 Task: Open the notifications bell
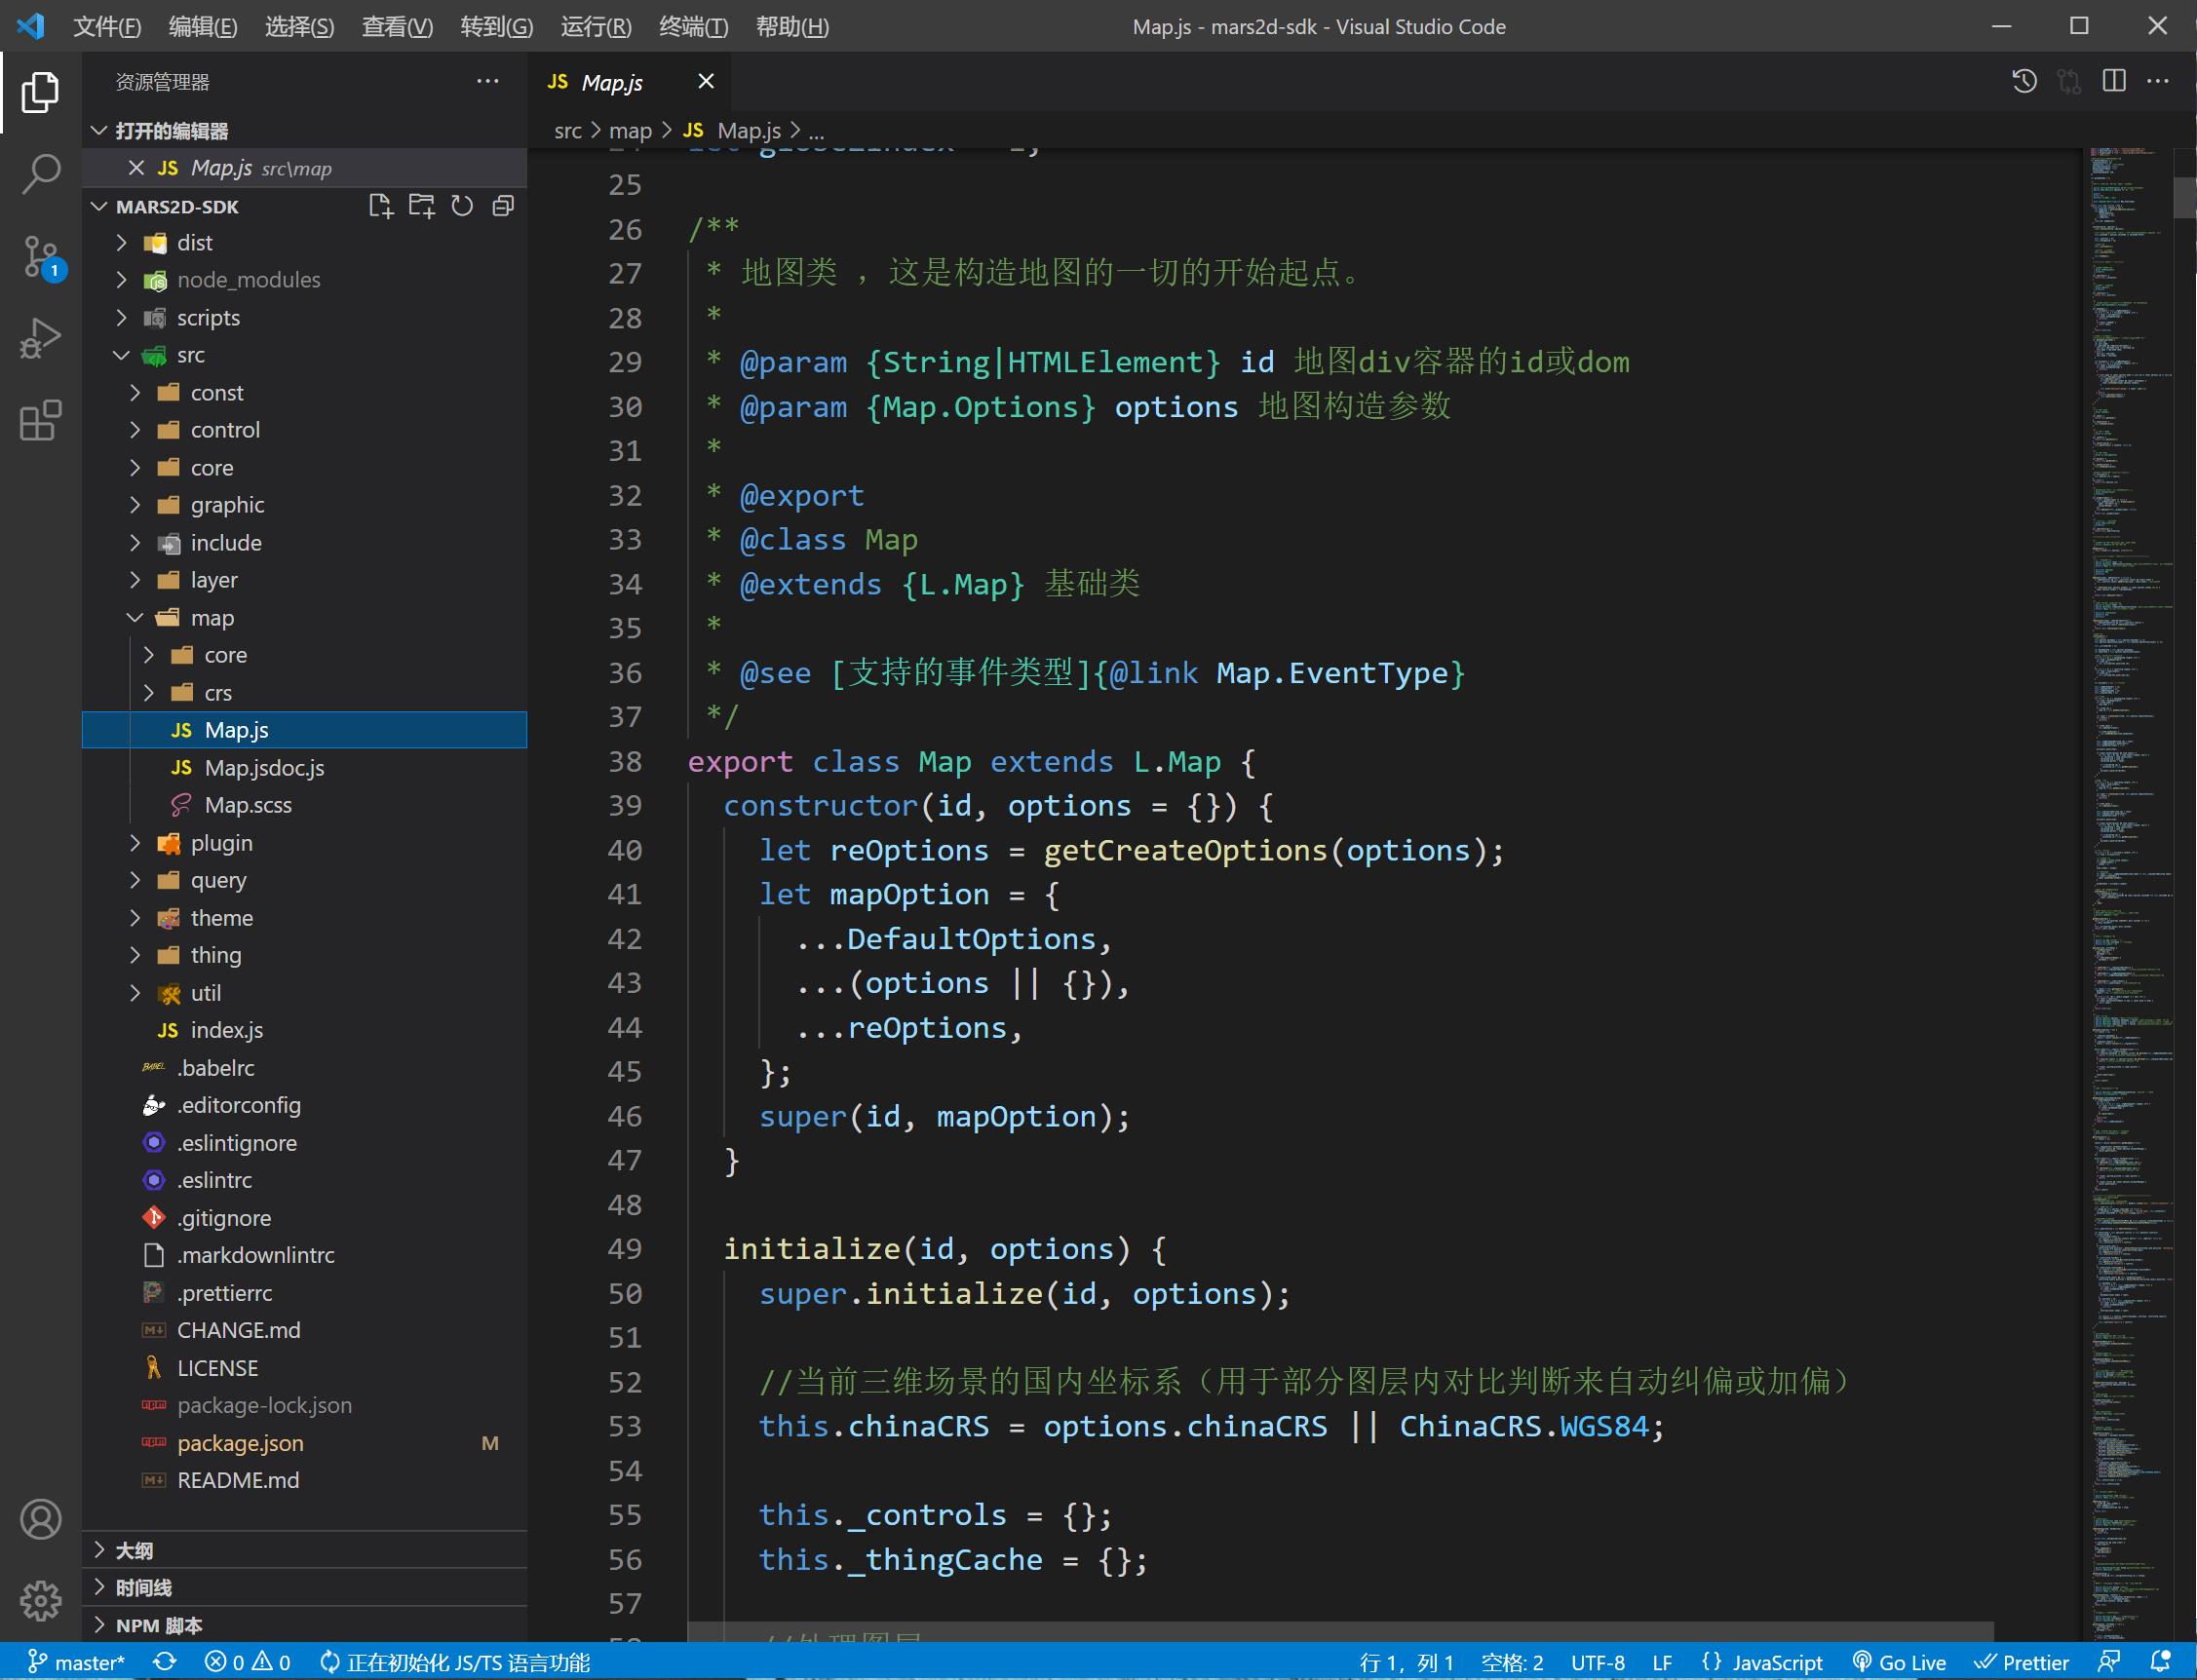(x=2161, y=1662)
